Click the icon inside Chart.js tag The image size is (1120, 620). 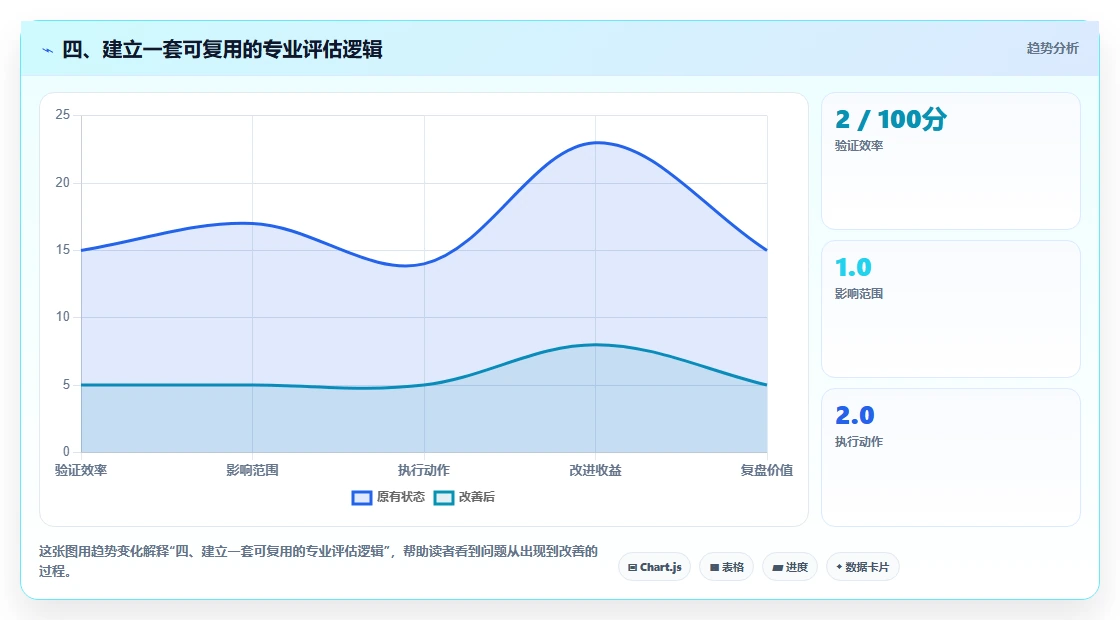[632, 568]
